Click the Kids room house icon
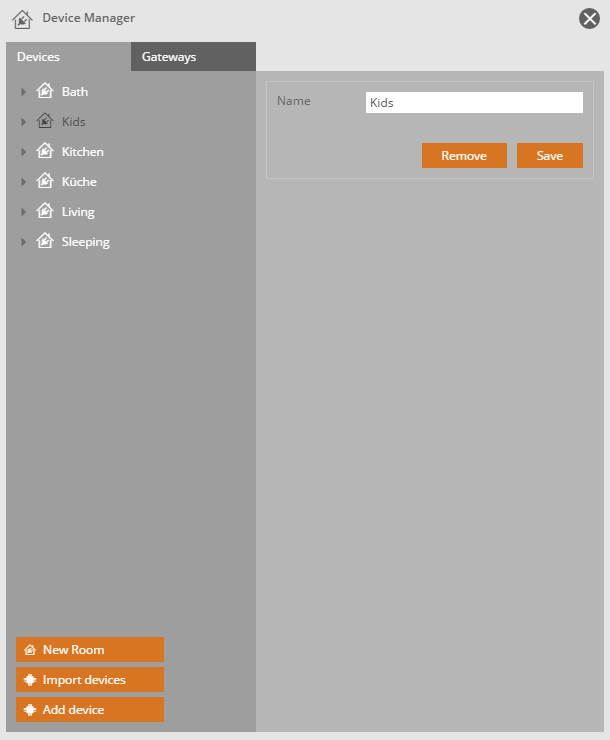610x740 pixels. pos(44,121)
